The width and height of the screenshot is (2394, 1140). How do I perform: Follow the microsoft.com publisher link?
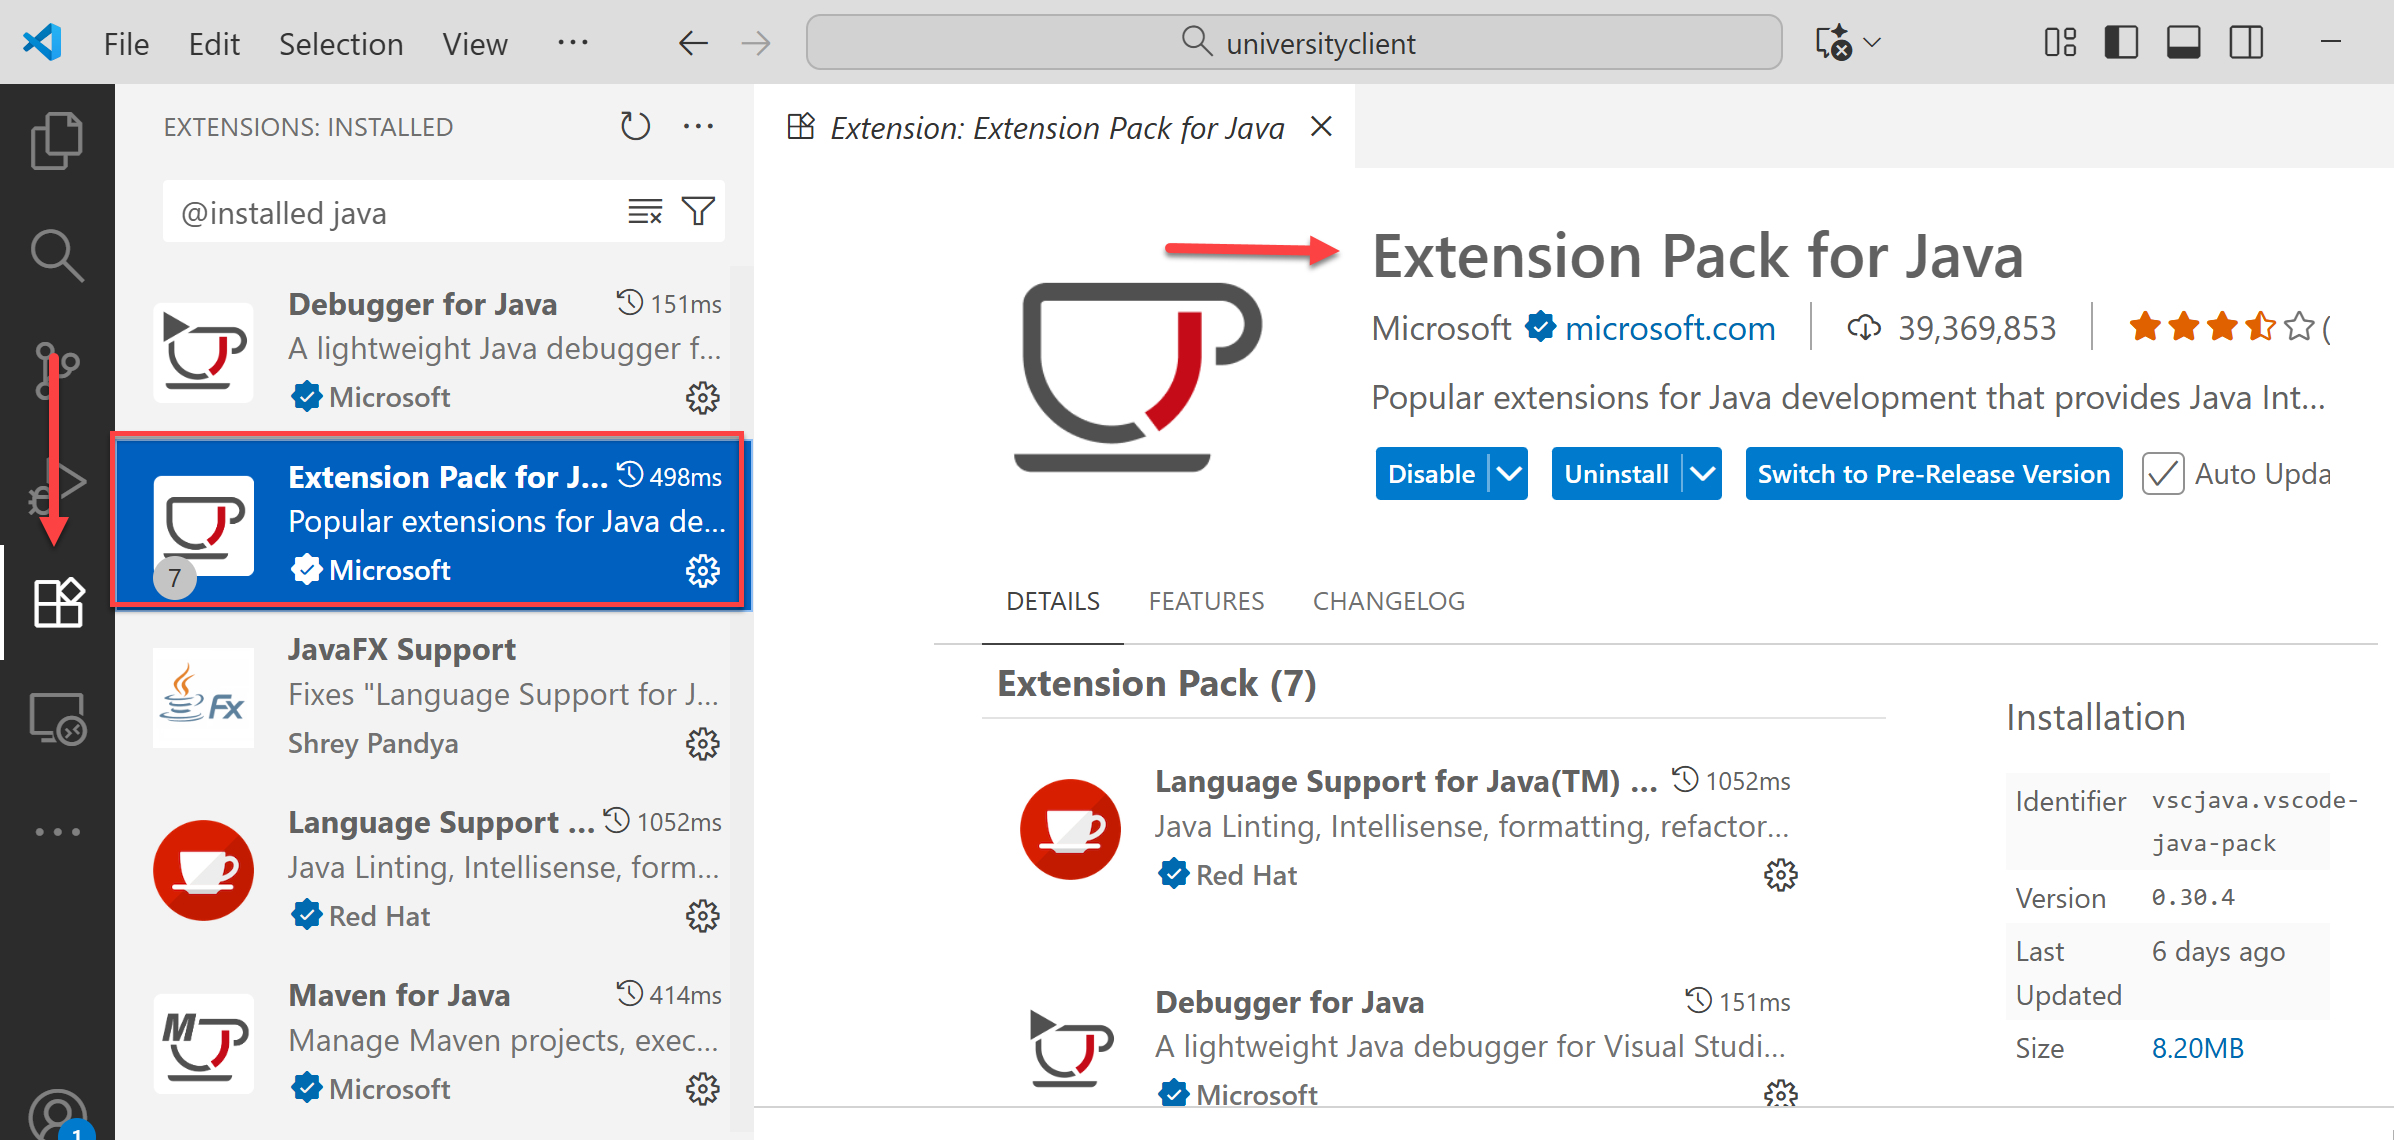click(1669, 327)
